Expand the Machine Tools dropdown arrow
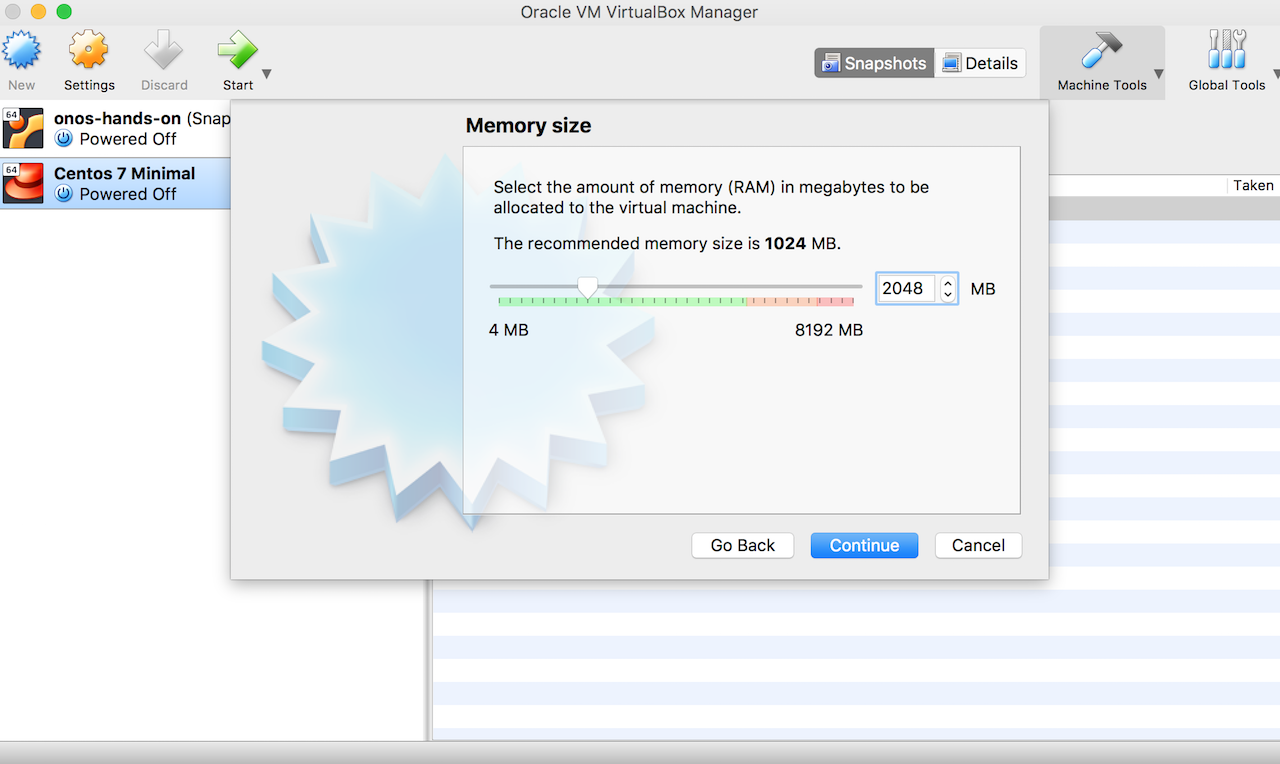This screenshot has height=764, width=1280. [x=1158, y=74]
